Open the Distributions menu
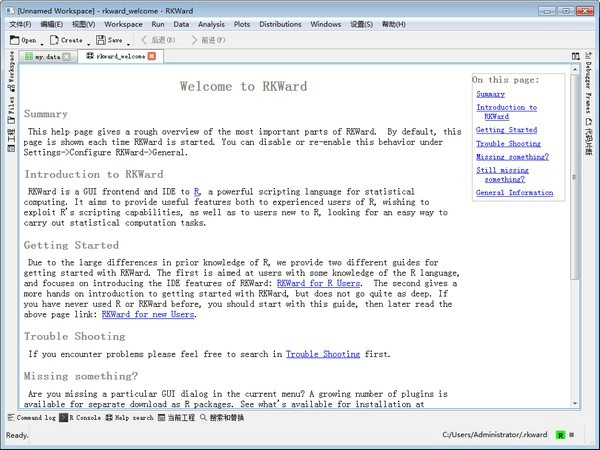 (x=280, y=23)
